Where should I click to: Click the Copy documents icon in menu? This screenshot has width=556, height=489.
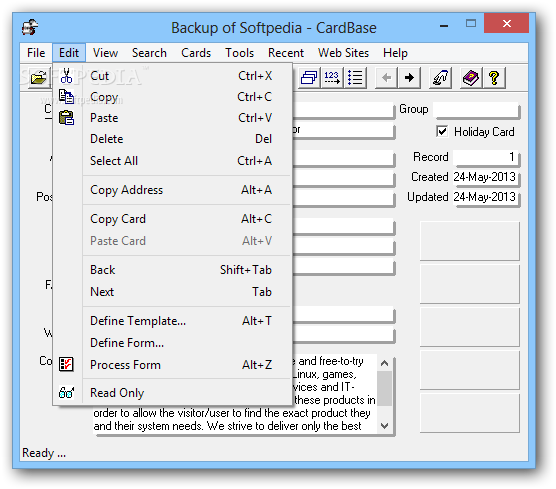pyautogui.click(x=66, y=96)
